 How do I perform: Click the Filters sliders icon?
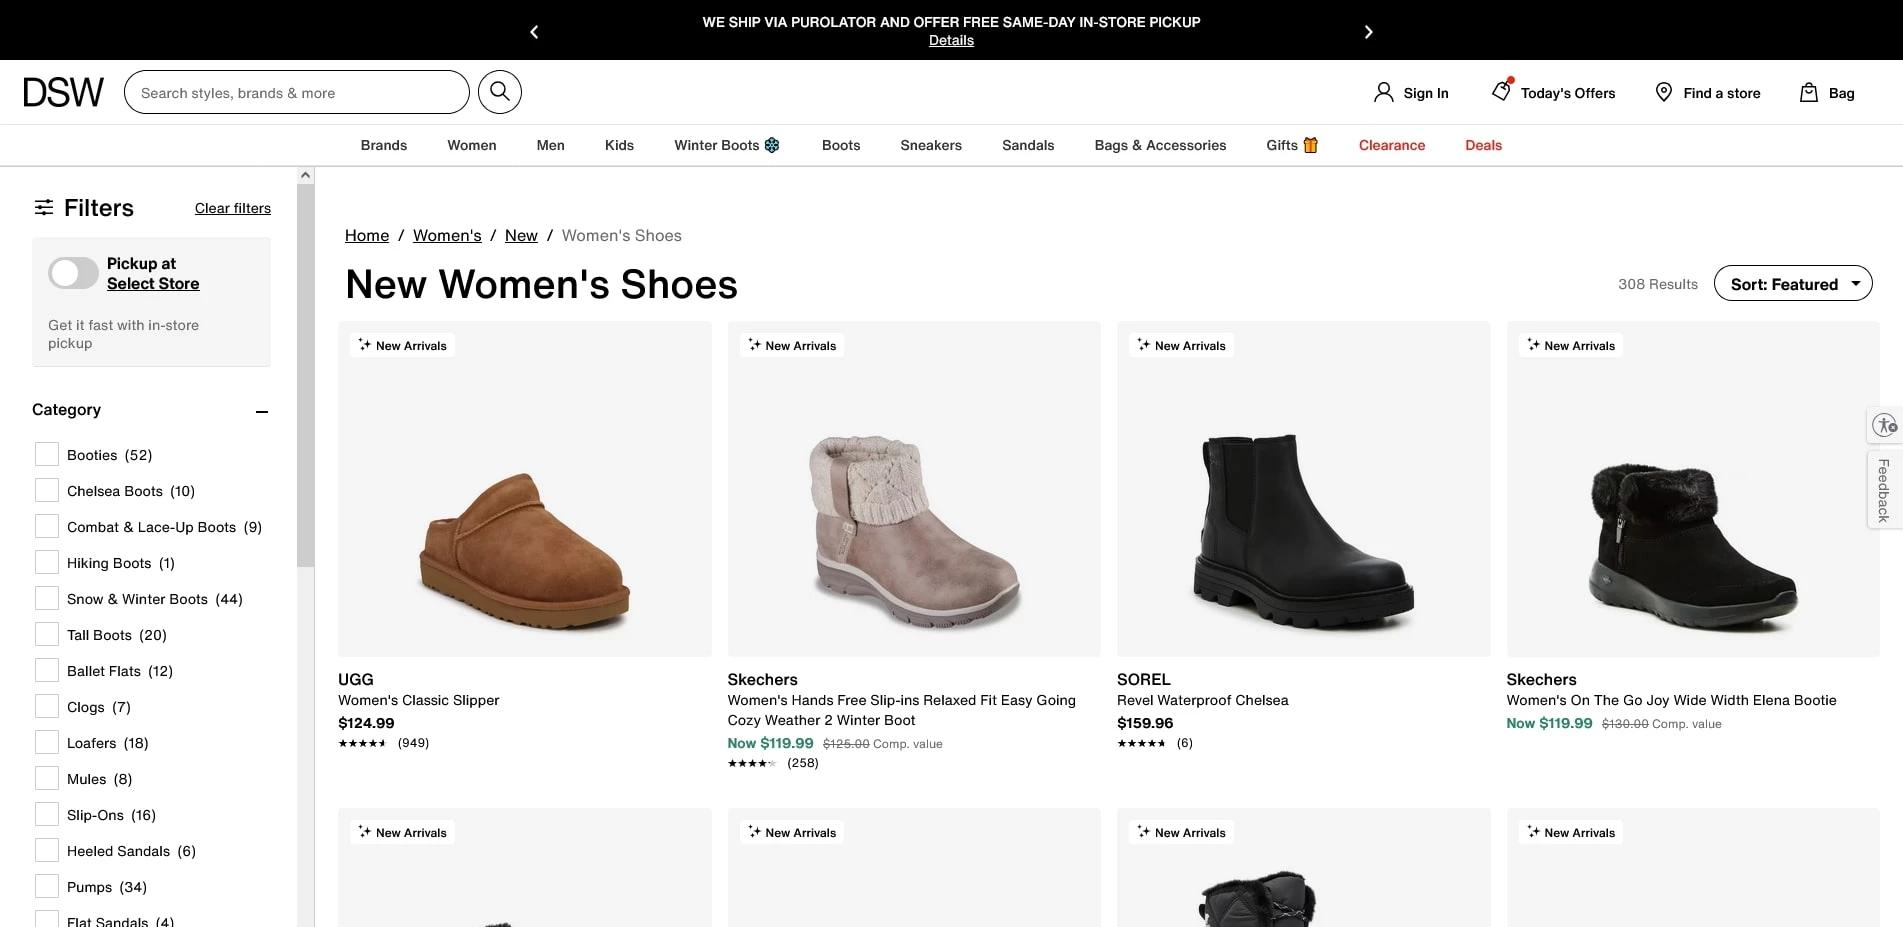click(44, 207)
